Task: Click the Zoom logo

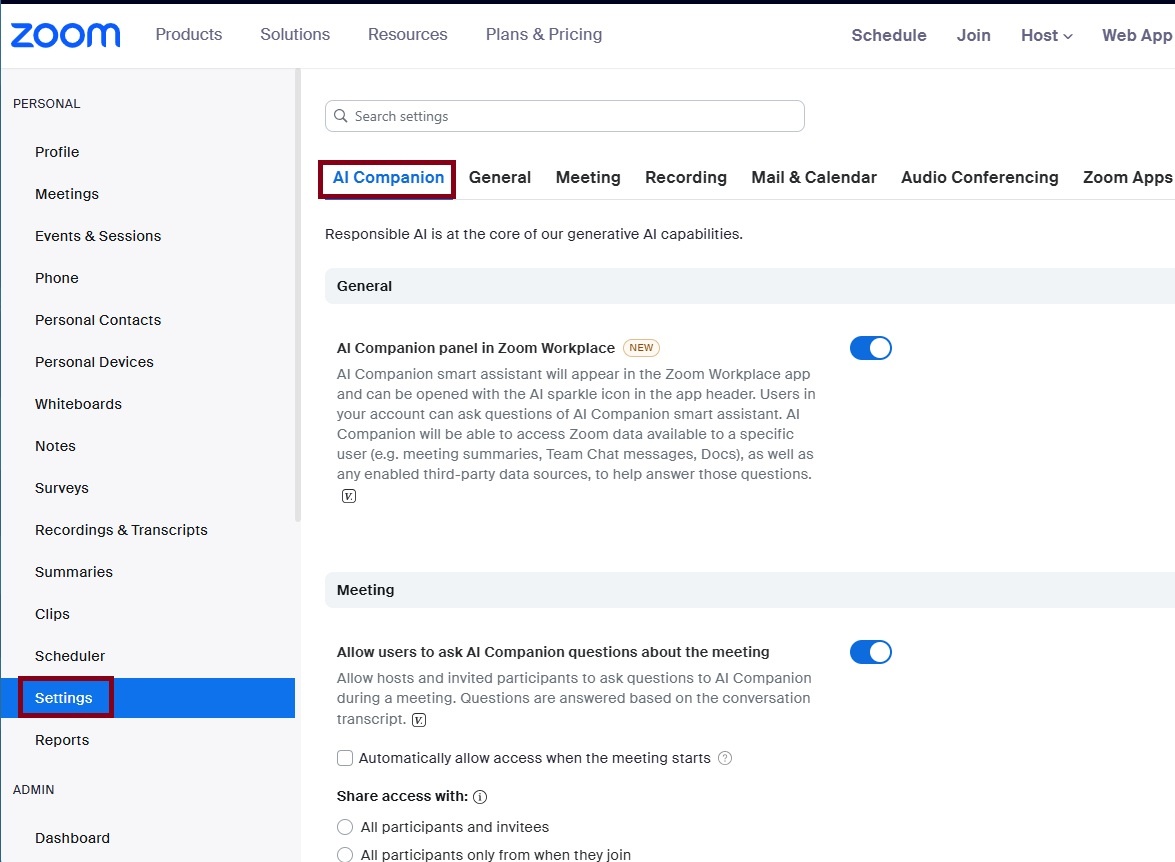Action: 64,34
